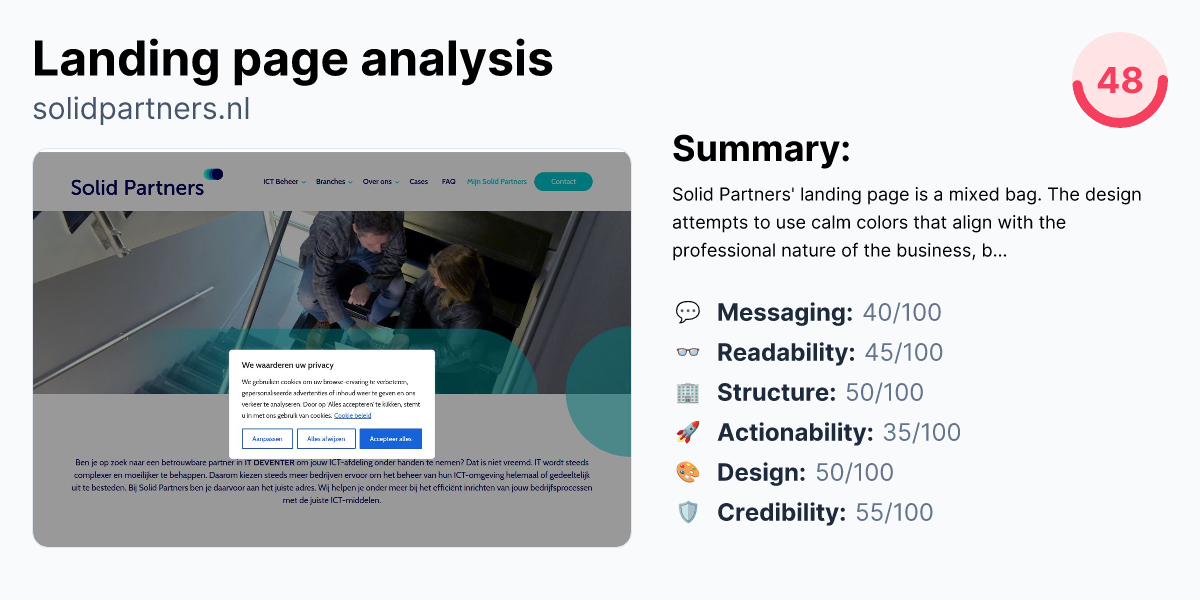This screenshot has width=1200, height=600.
Task: Select the Messaging speech bubble icon
Action: 688,312
